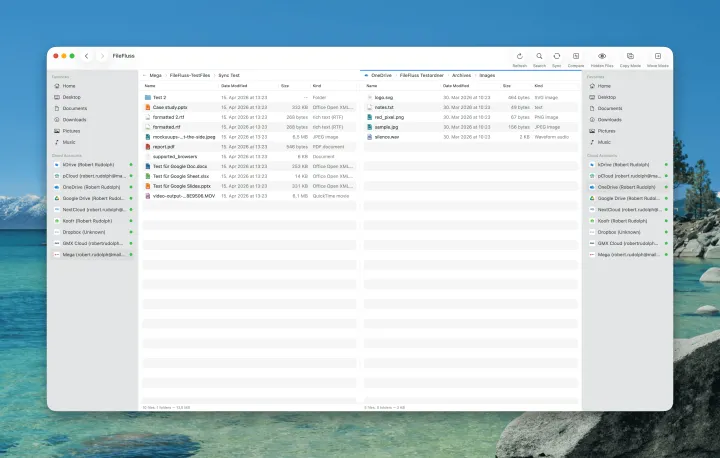Screen dimensions: 720x458
Task: Select logo.svg in the right pane
Action: [471, 97]
